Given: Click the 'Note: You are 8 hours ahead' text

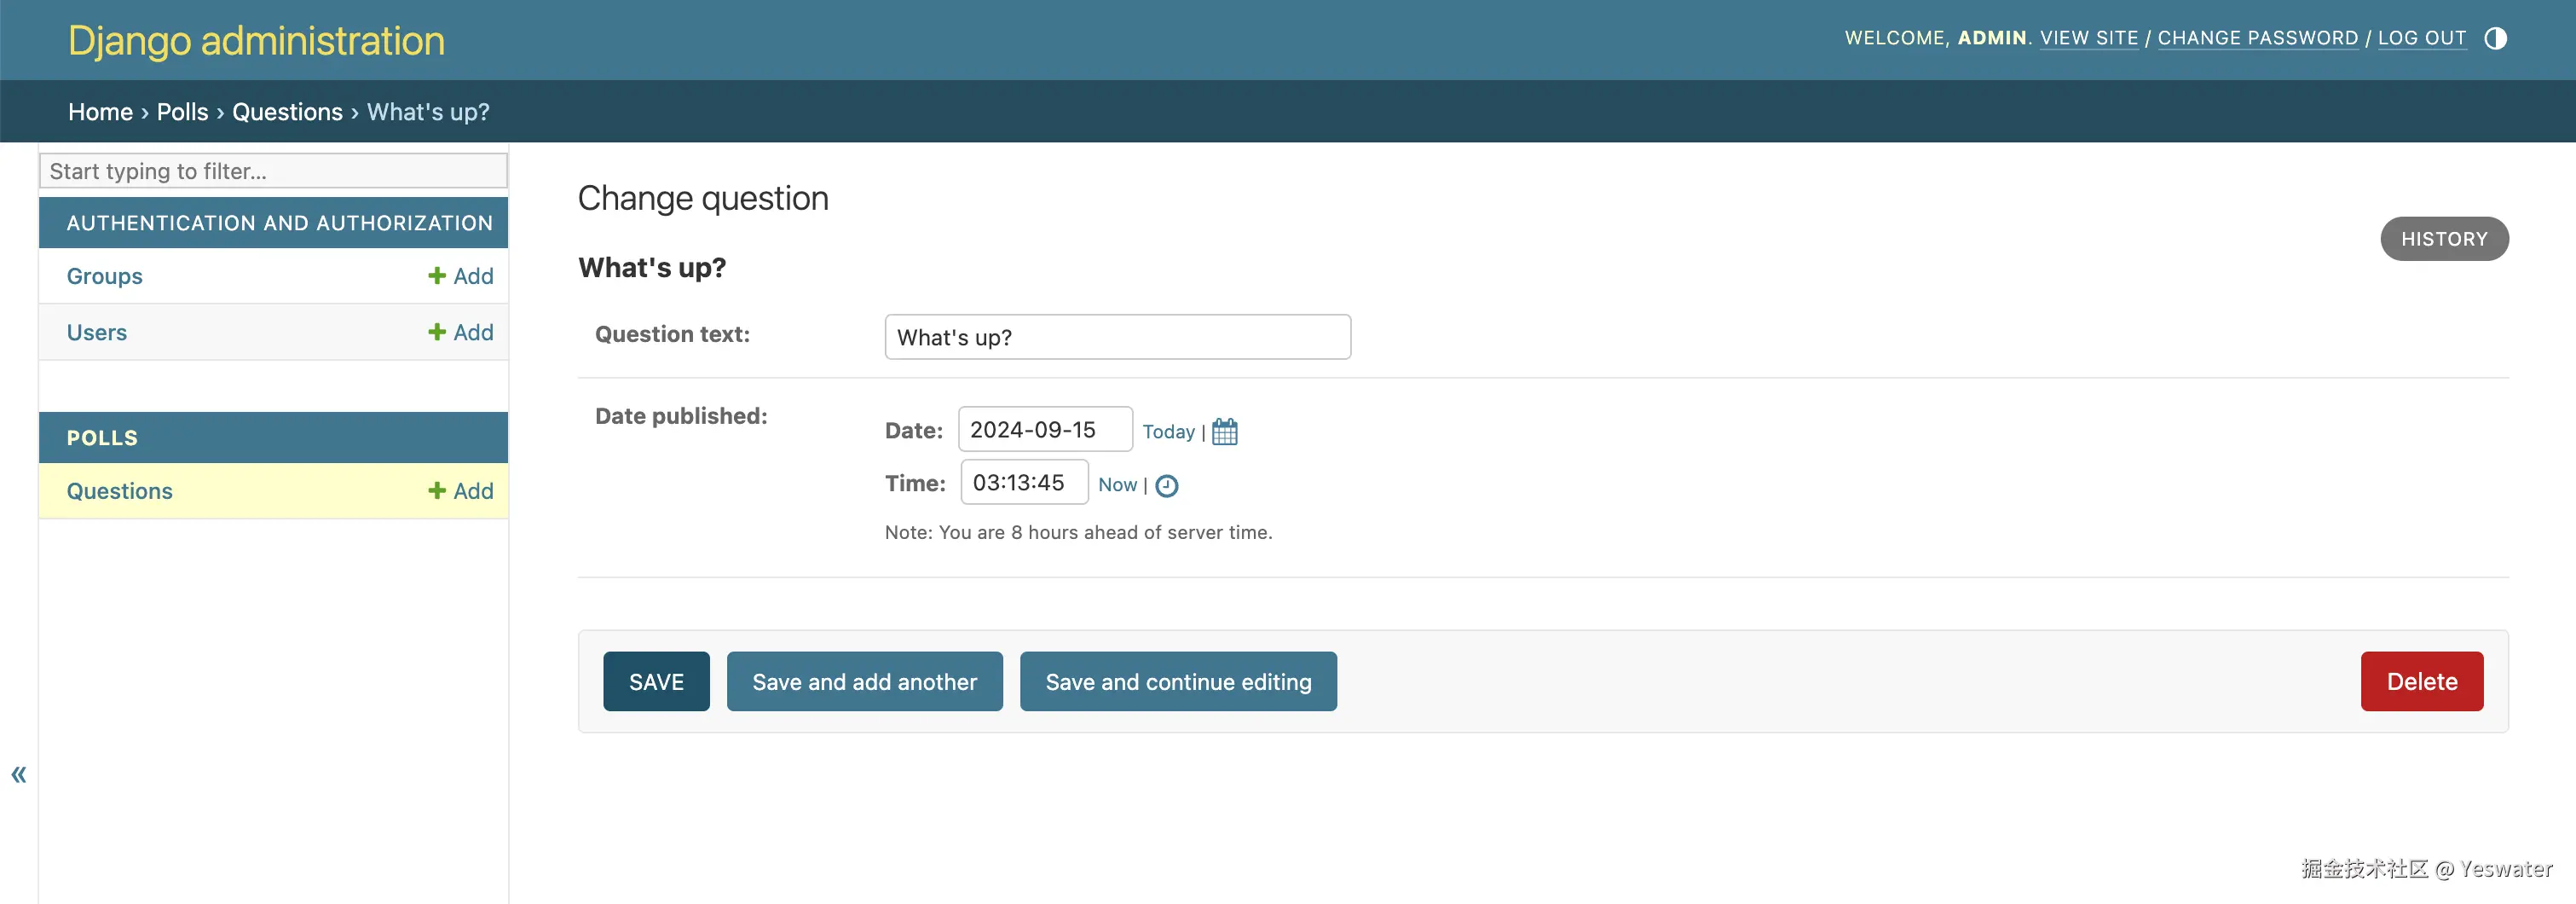Looking at the screenshot, I should click(1078, 532).
